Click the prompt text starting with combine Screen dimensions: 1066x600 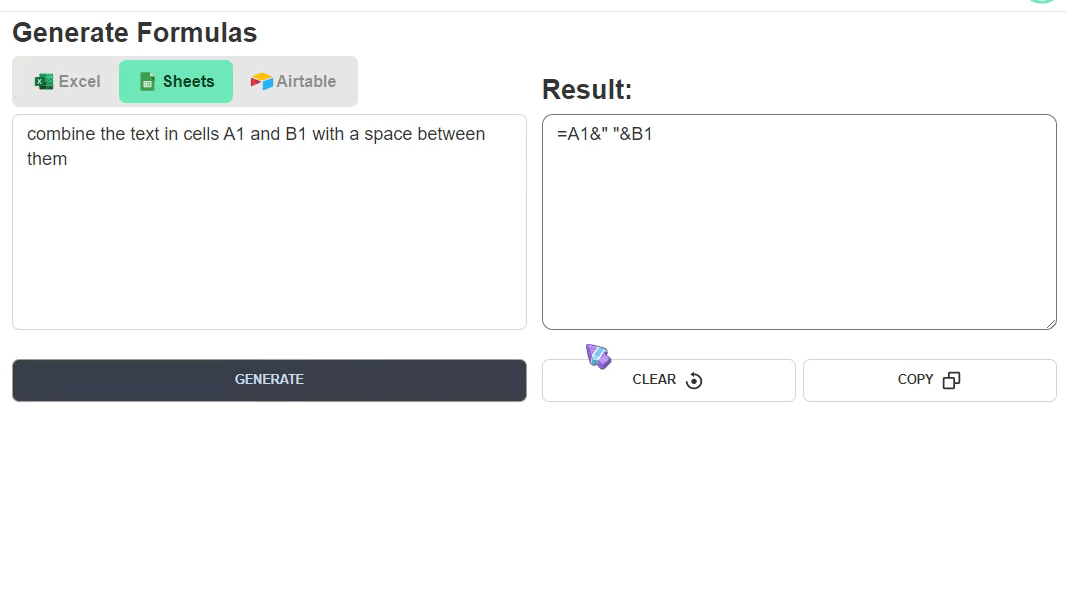point(256,146)
